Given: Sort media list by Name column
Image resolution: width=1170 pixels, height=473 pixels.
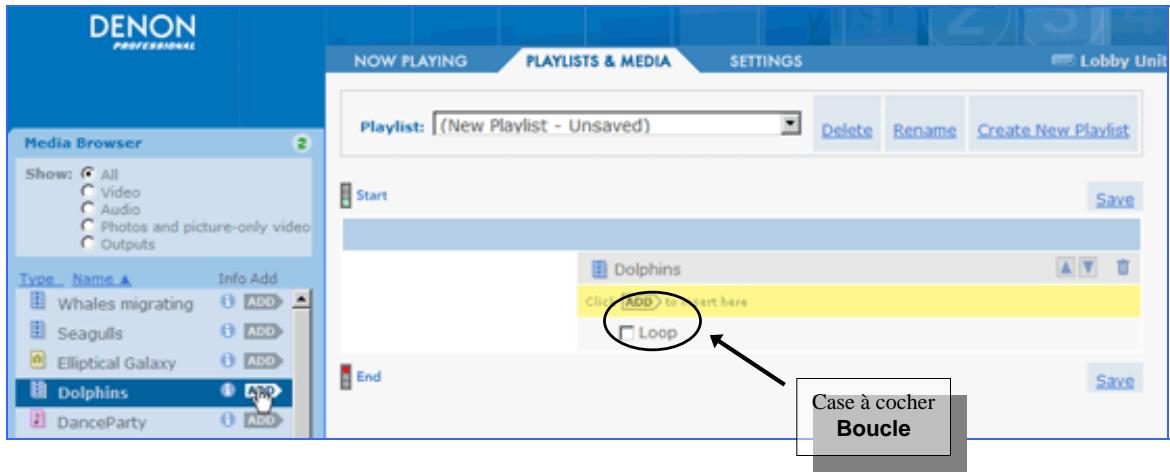Looking at the screenshot, I should (101, 279).
